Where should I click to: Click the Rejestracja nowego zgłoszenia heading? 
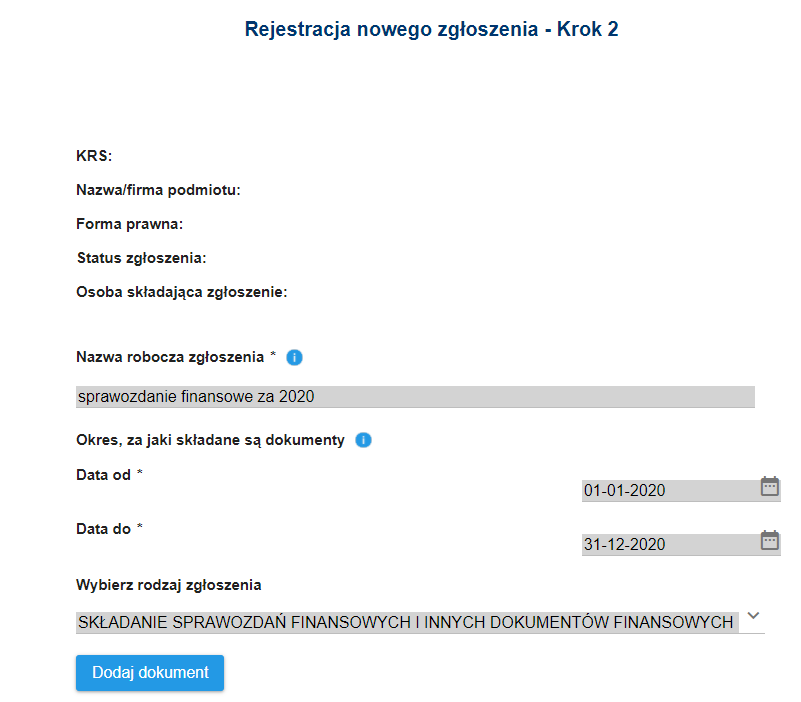click(431, 30)
